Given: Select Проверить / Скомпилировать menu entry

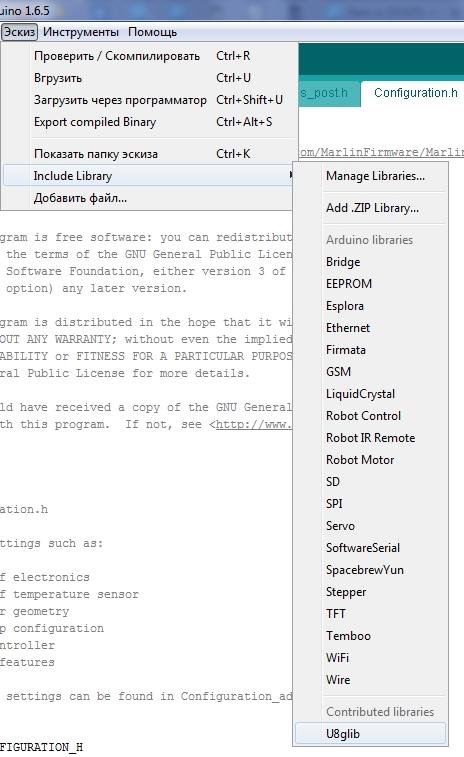Looking at the screenshot, I should (x=148, y=56).
